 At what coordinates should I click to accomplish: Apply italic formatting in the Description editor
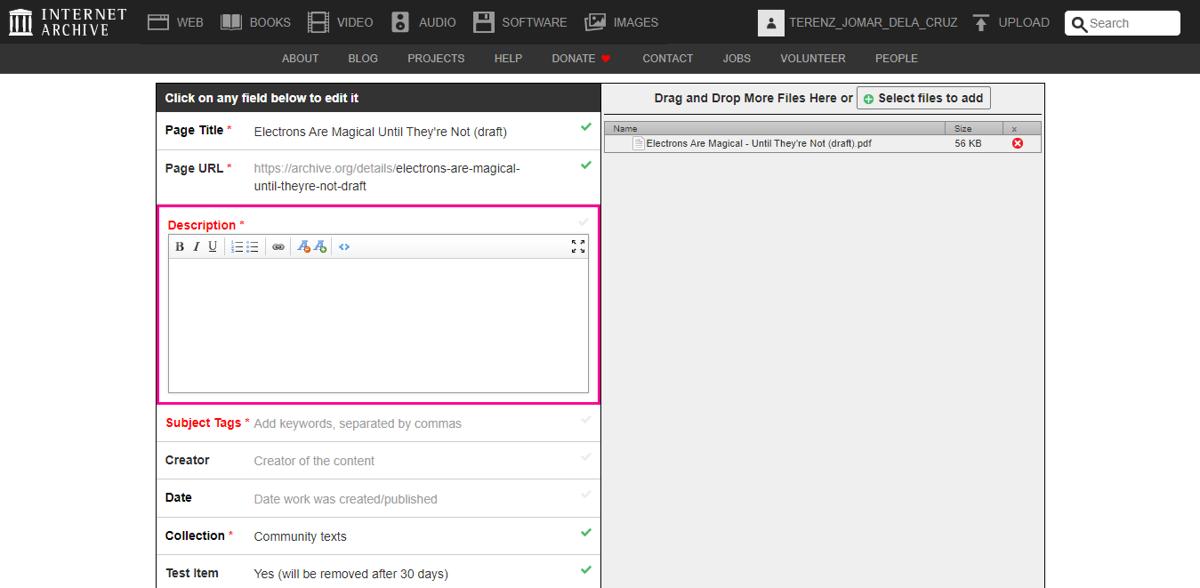[195, 246]
